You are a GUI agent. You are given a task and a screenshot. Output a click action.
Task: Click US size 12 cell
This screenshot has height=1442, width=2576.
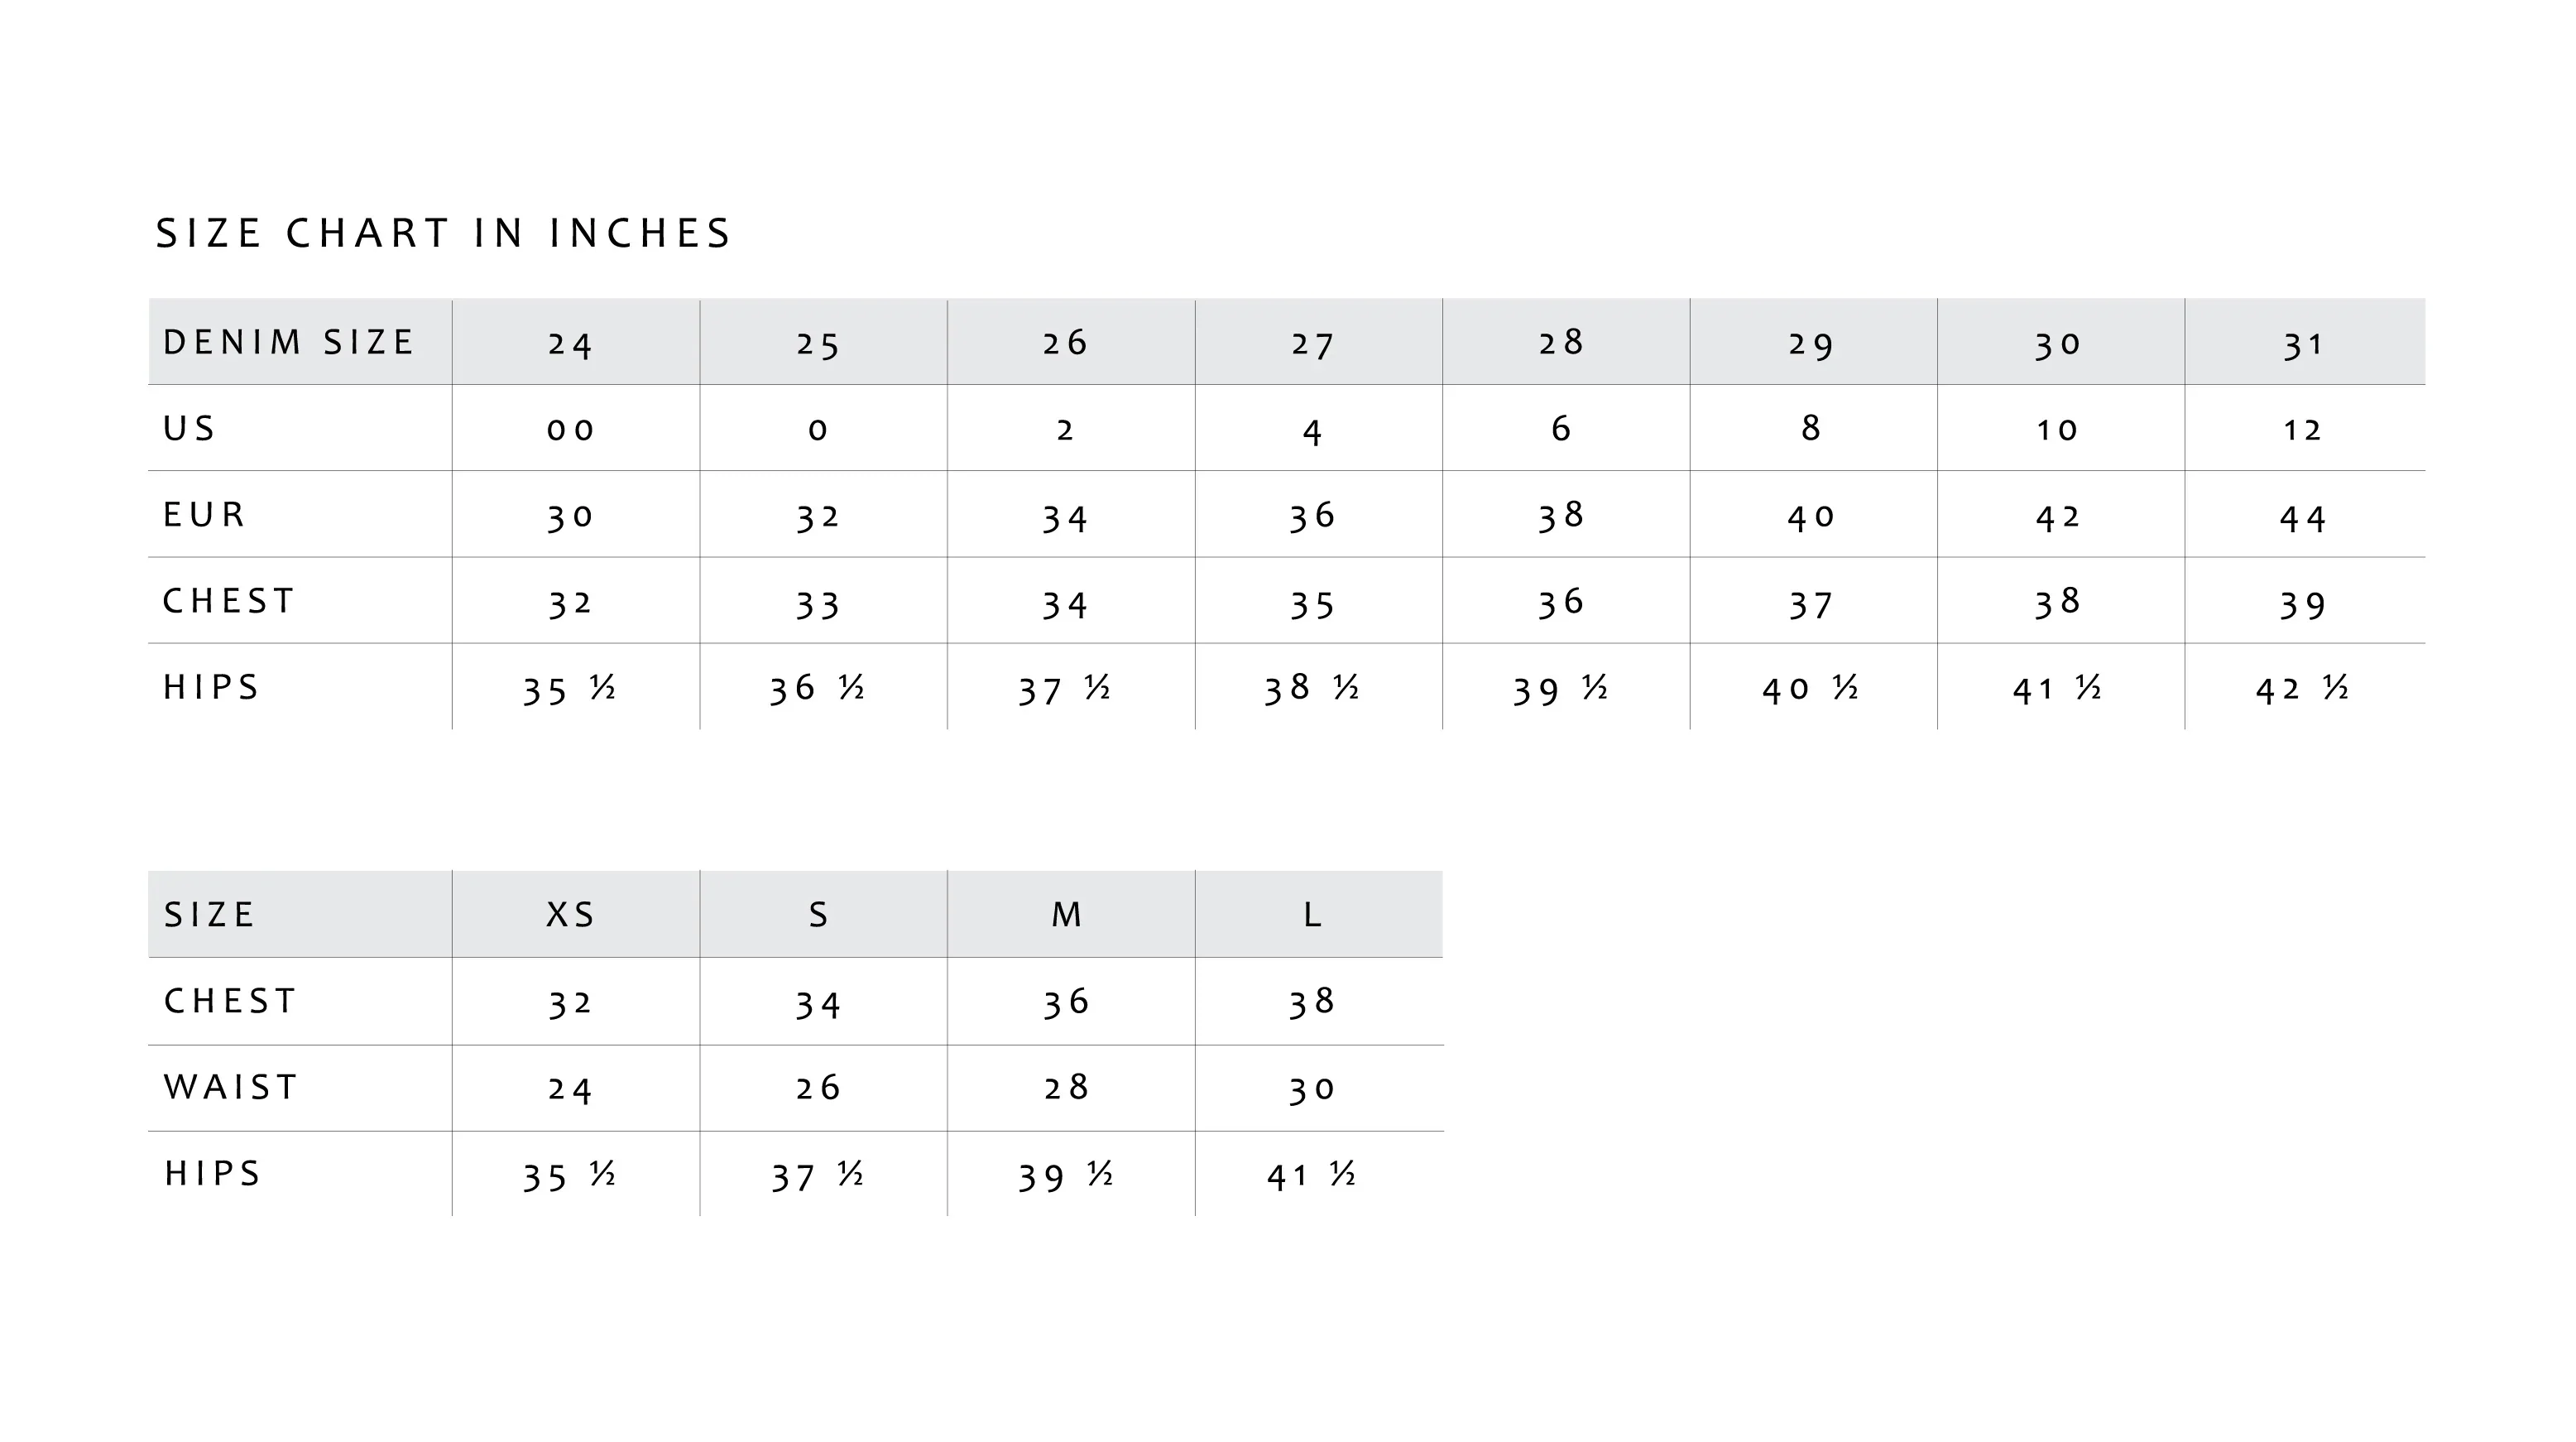click(2302, 430)
